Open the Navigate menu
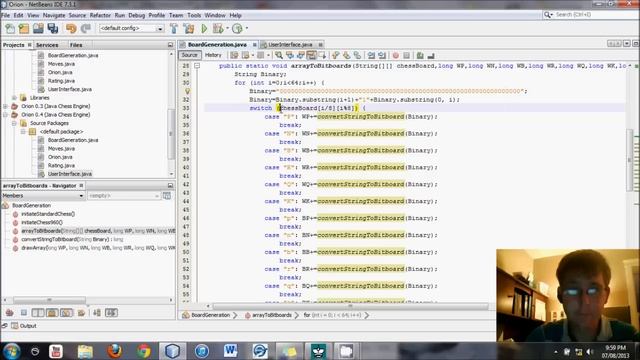Viewport: 640px width, 360px height. tap(54, 15)
